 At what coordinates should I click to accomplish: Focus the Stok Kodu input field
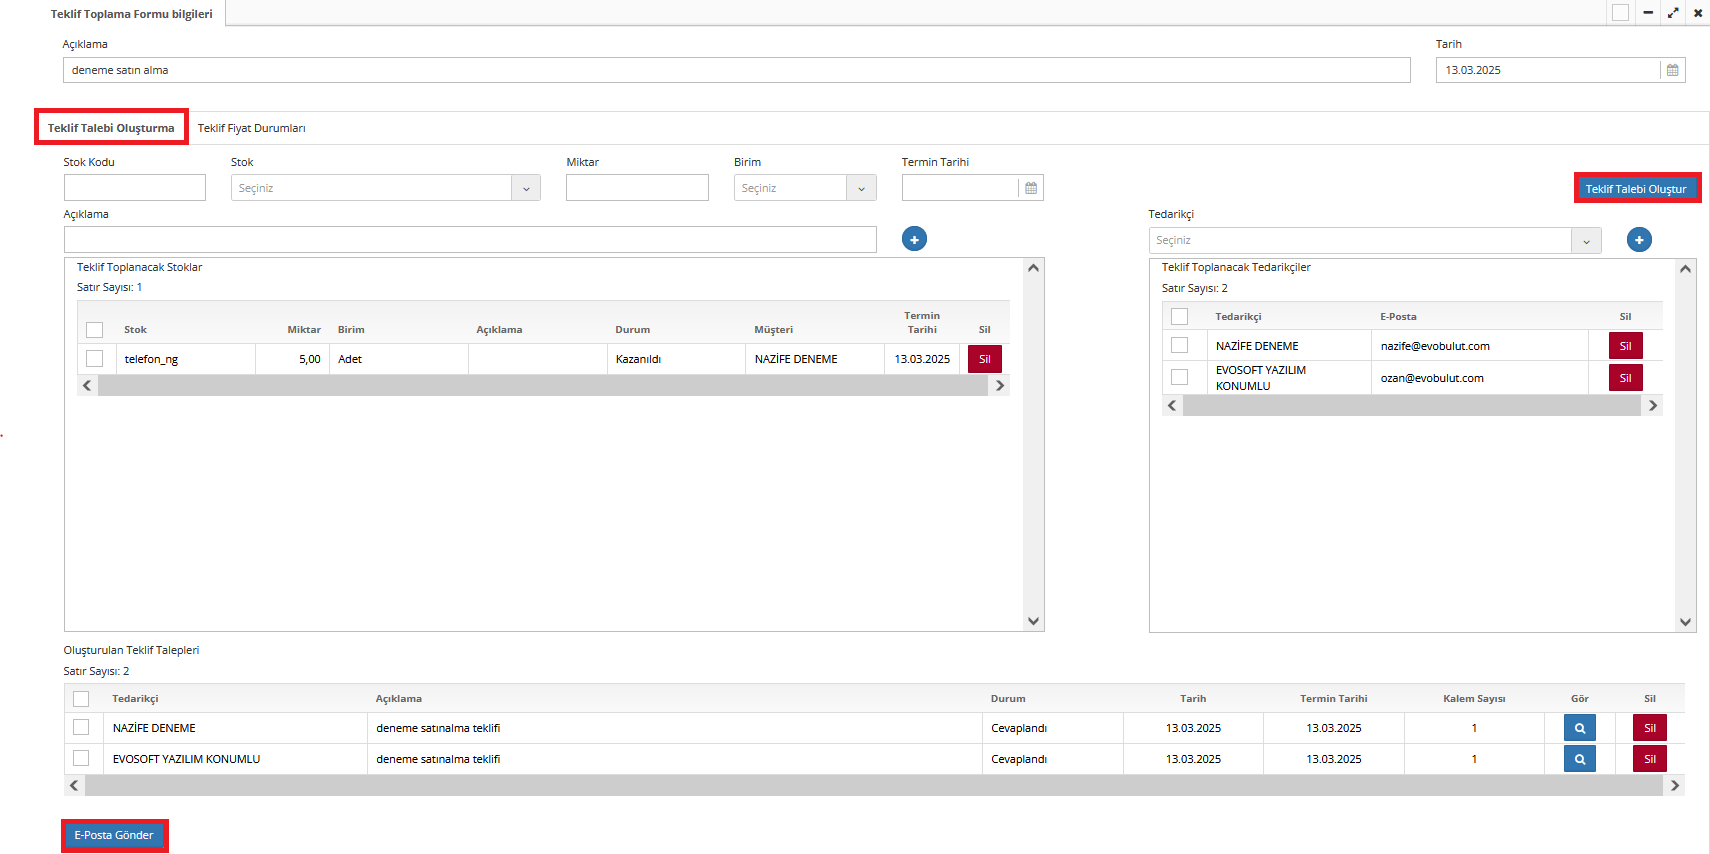click(x=135, y=188)
